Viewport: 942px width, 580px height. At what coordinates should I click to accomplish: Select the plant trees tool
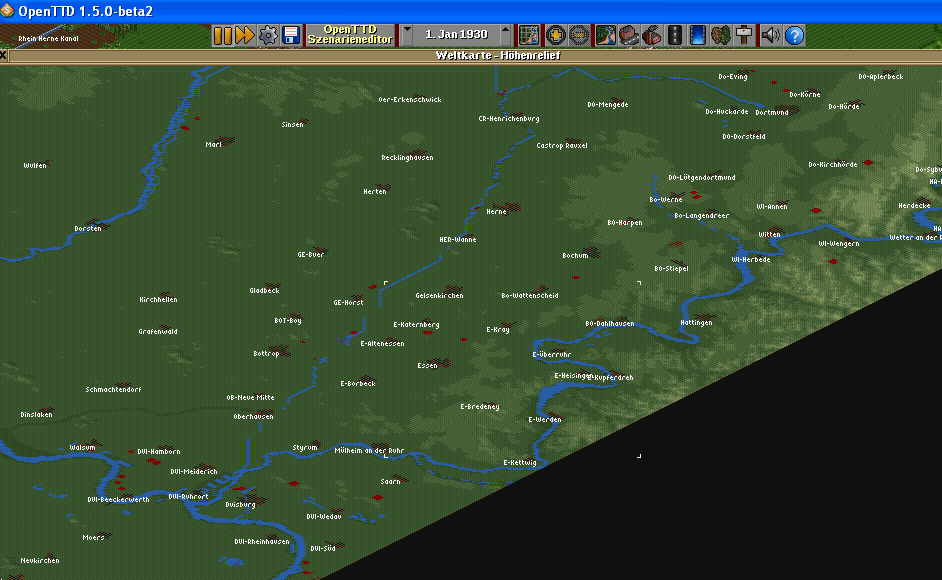click(721, 36)
